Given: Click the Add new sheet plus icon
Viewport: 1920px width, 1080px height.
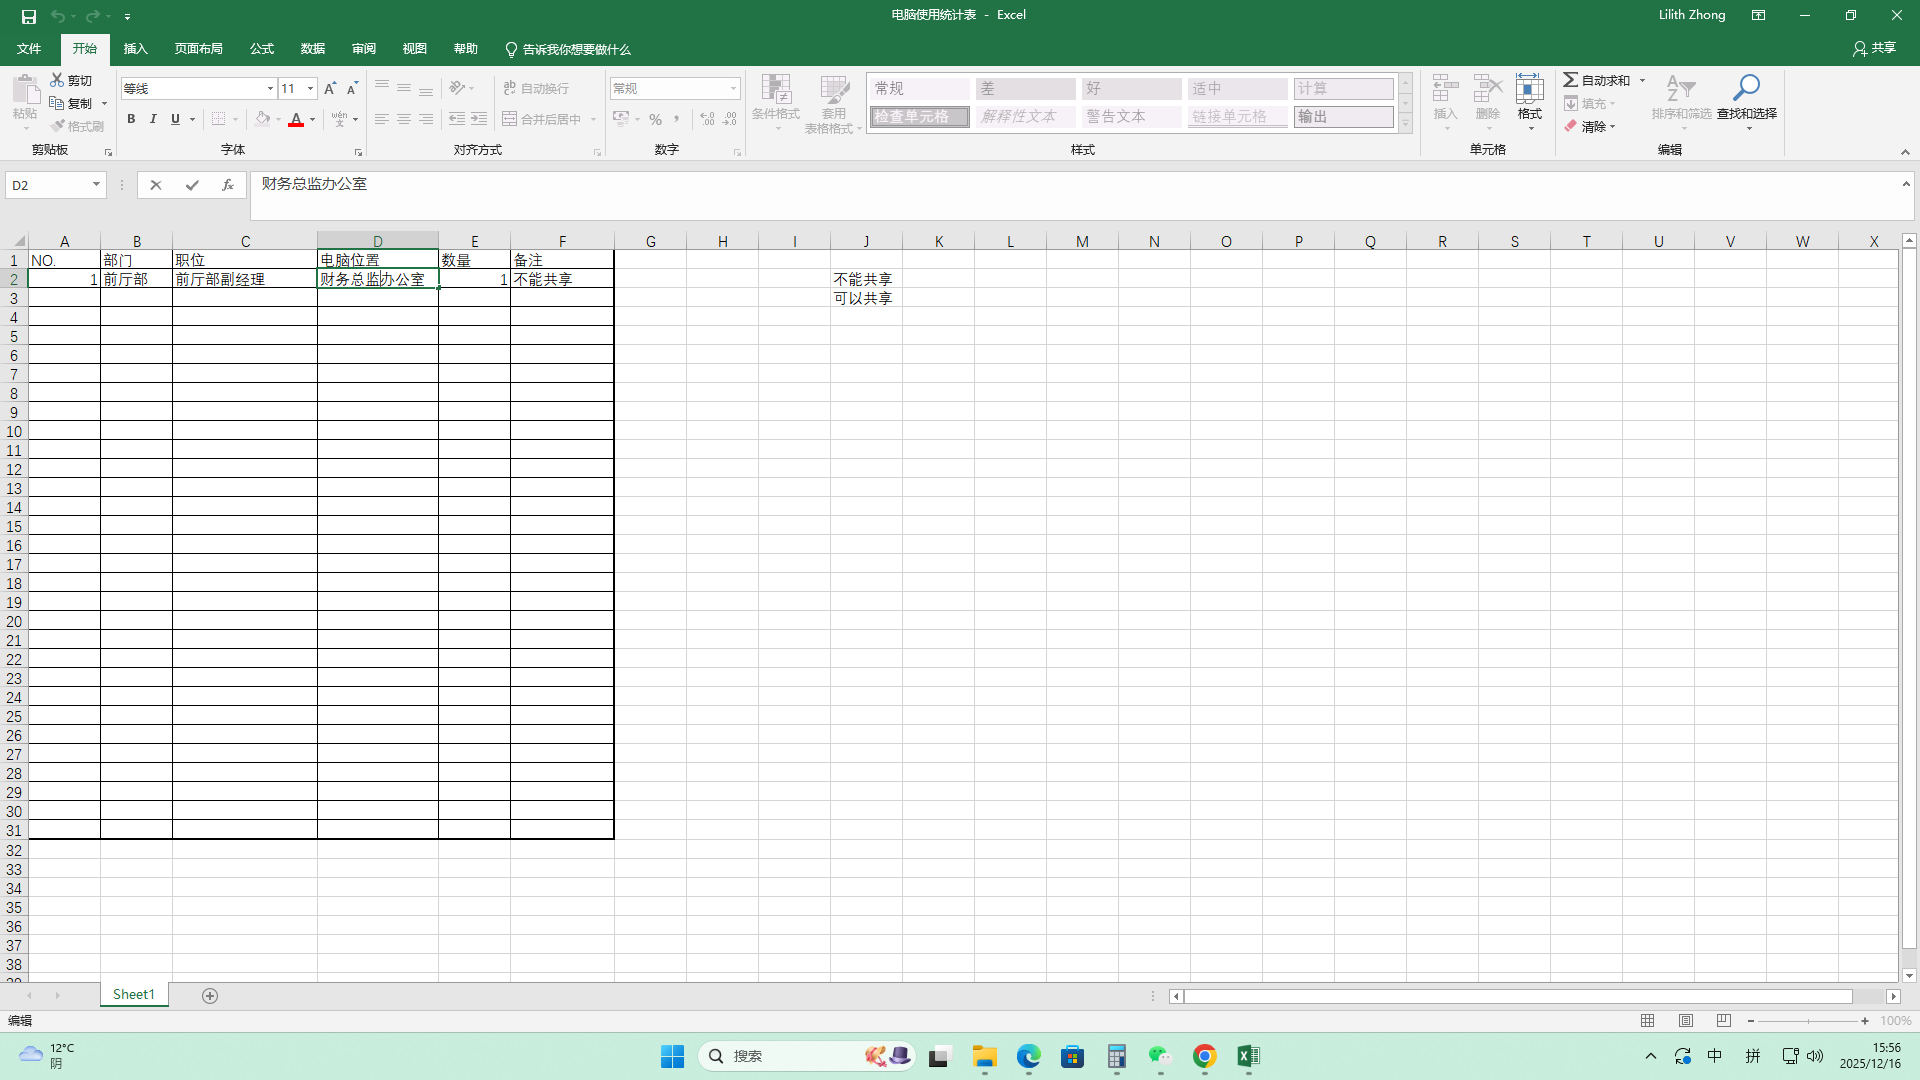Looking at the screenshot, I should (210, 995).
